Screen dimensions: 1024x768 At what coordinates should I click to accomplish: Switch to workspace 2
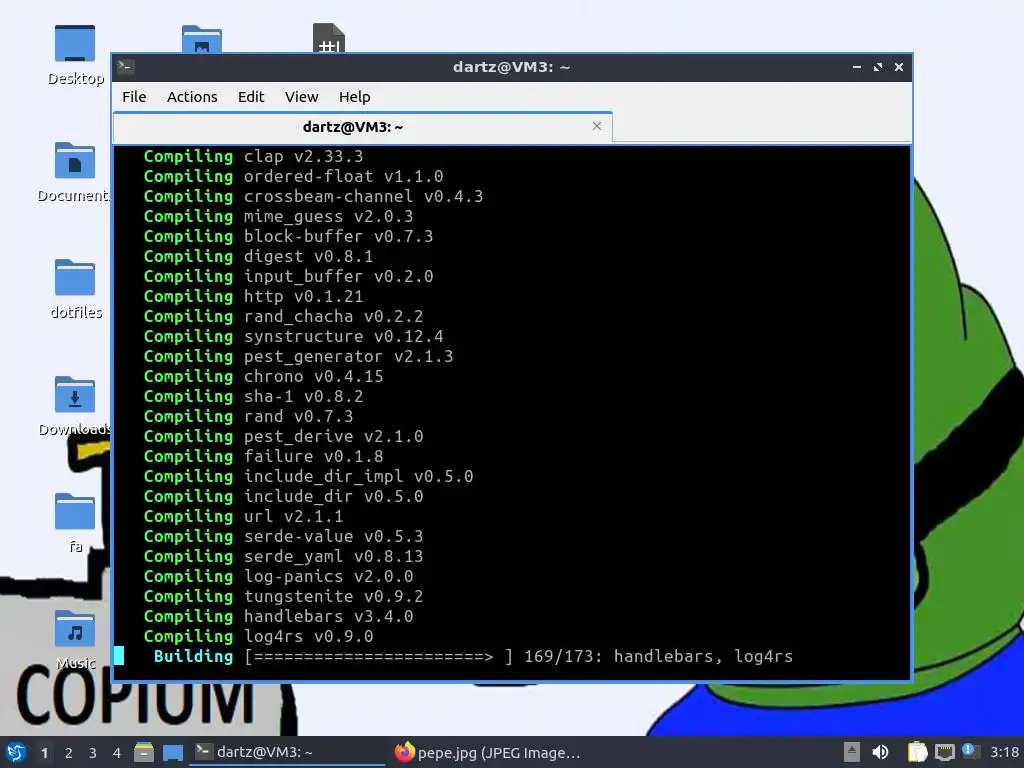tap(69, 753)
